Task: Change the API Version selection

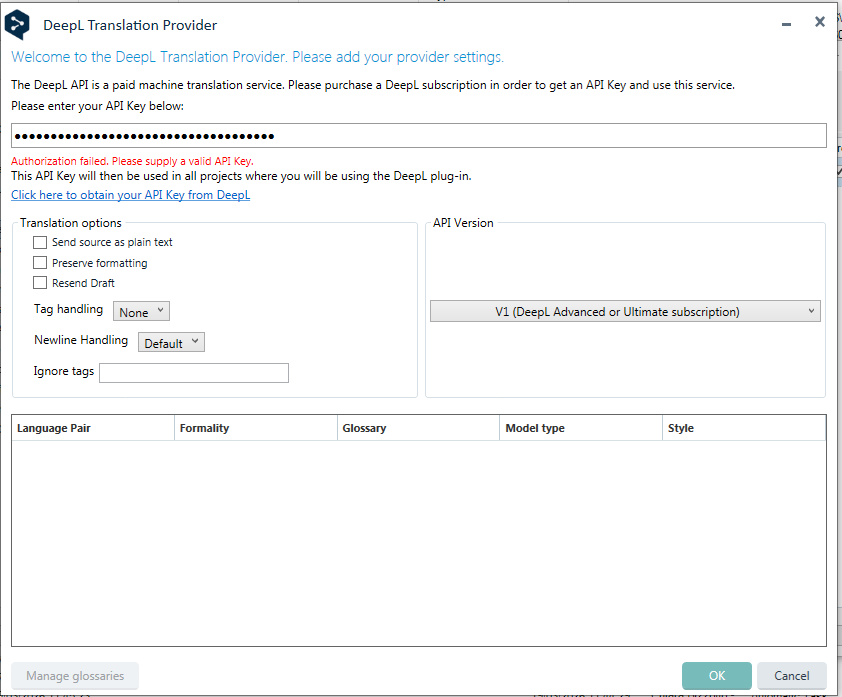Action: (x=624, y=311)
